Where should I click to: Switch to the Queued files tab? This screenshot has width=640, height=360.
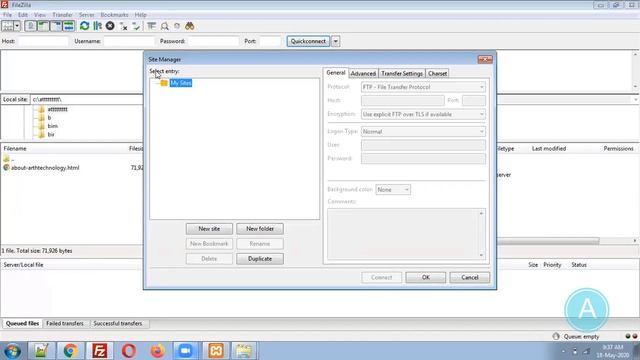click(22, 323)
